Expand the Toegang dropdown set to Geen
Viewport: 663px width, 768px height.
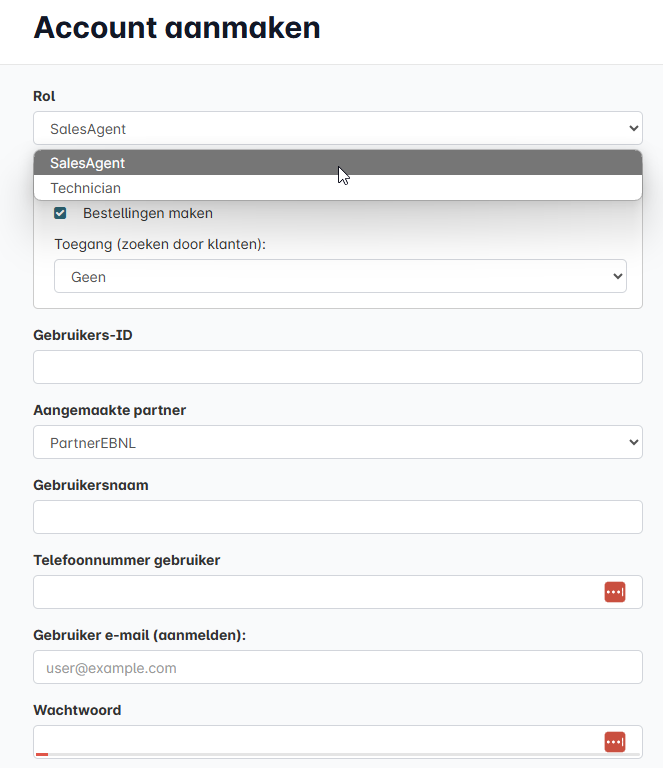[x=340, y=277]
